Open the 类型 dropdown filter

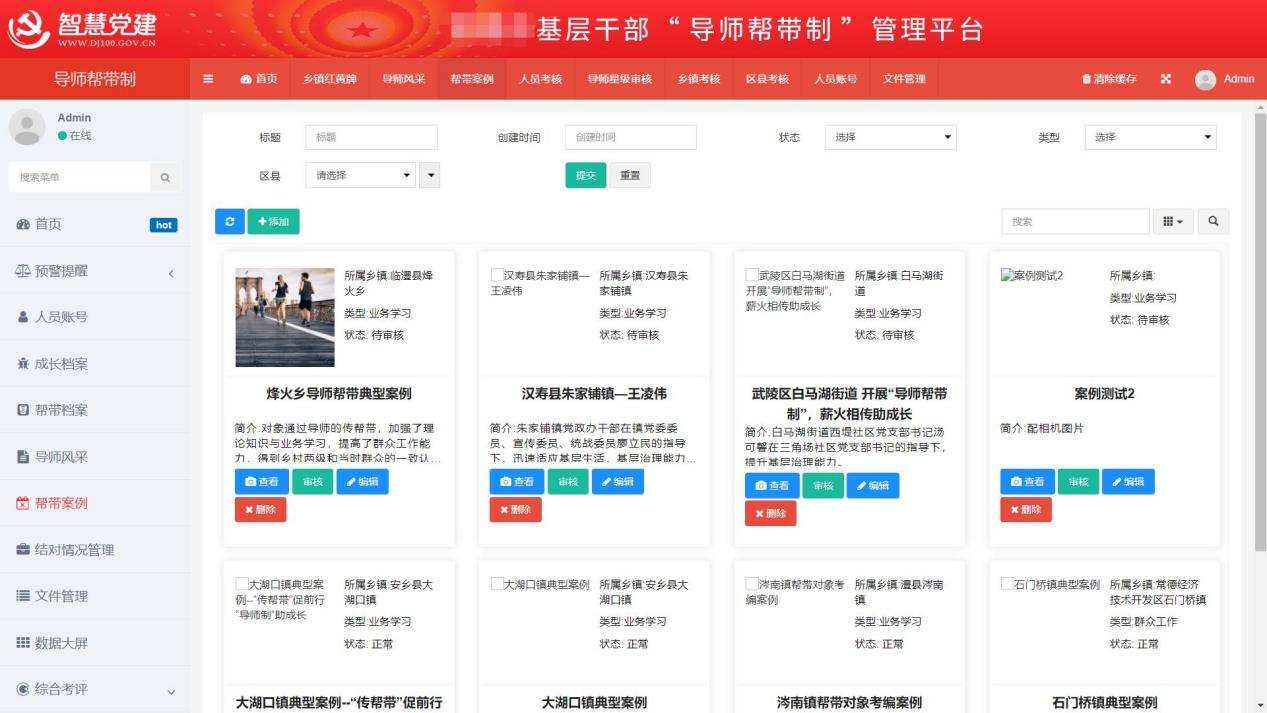1150,137
